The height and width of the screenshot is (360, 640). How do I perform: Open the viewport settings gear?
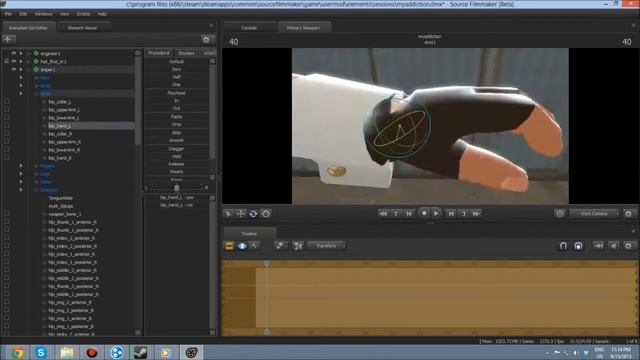click(628, 213)
